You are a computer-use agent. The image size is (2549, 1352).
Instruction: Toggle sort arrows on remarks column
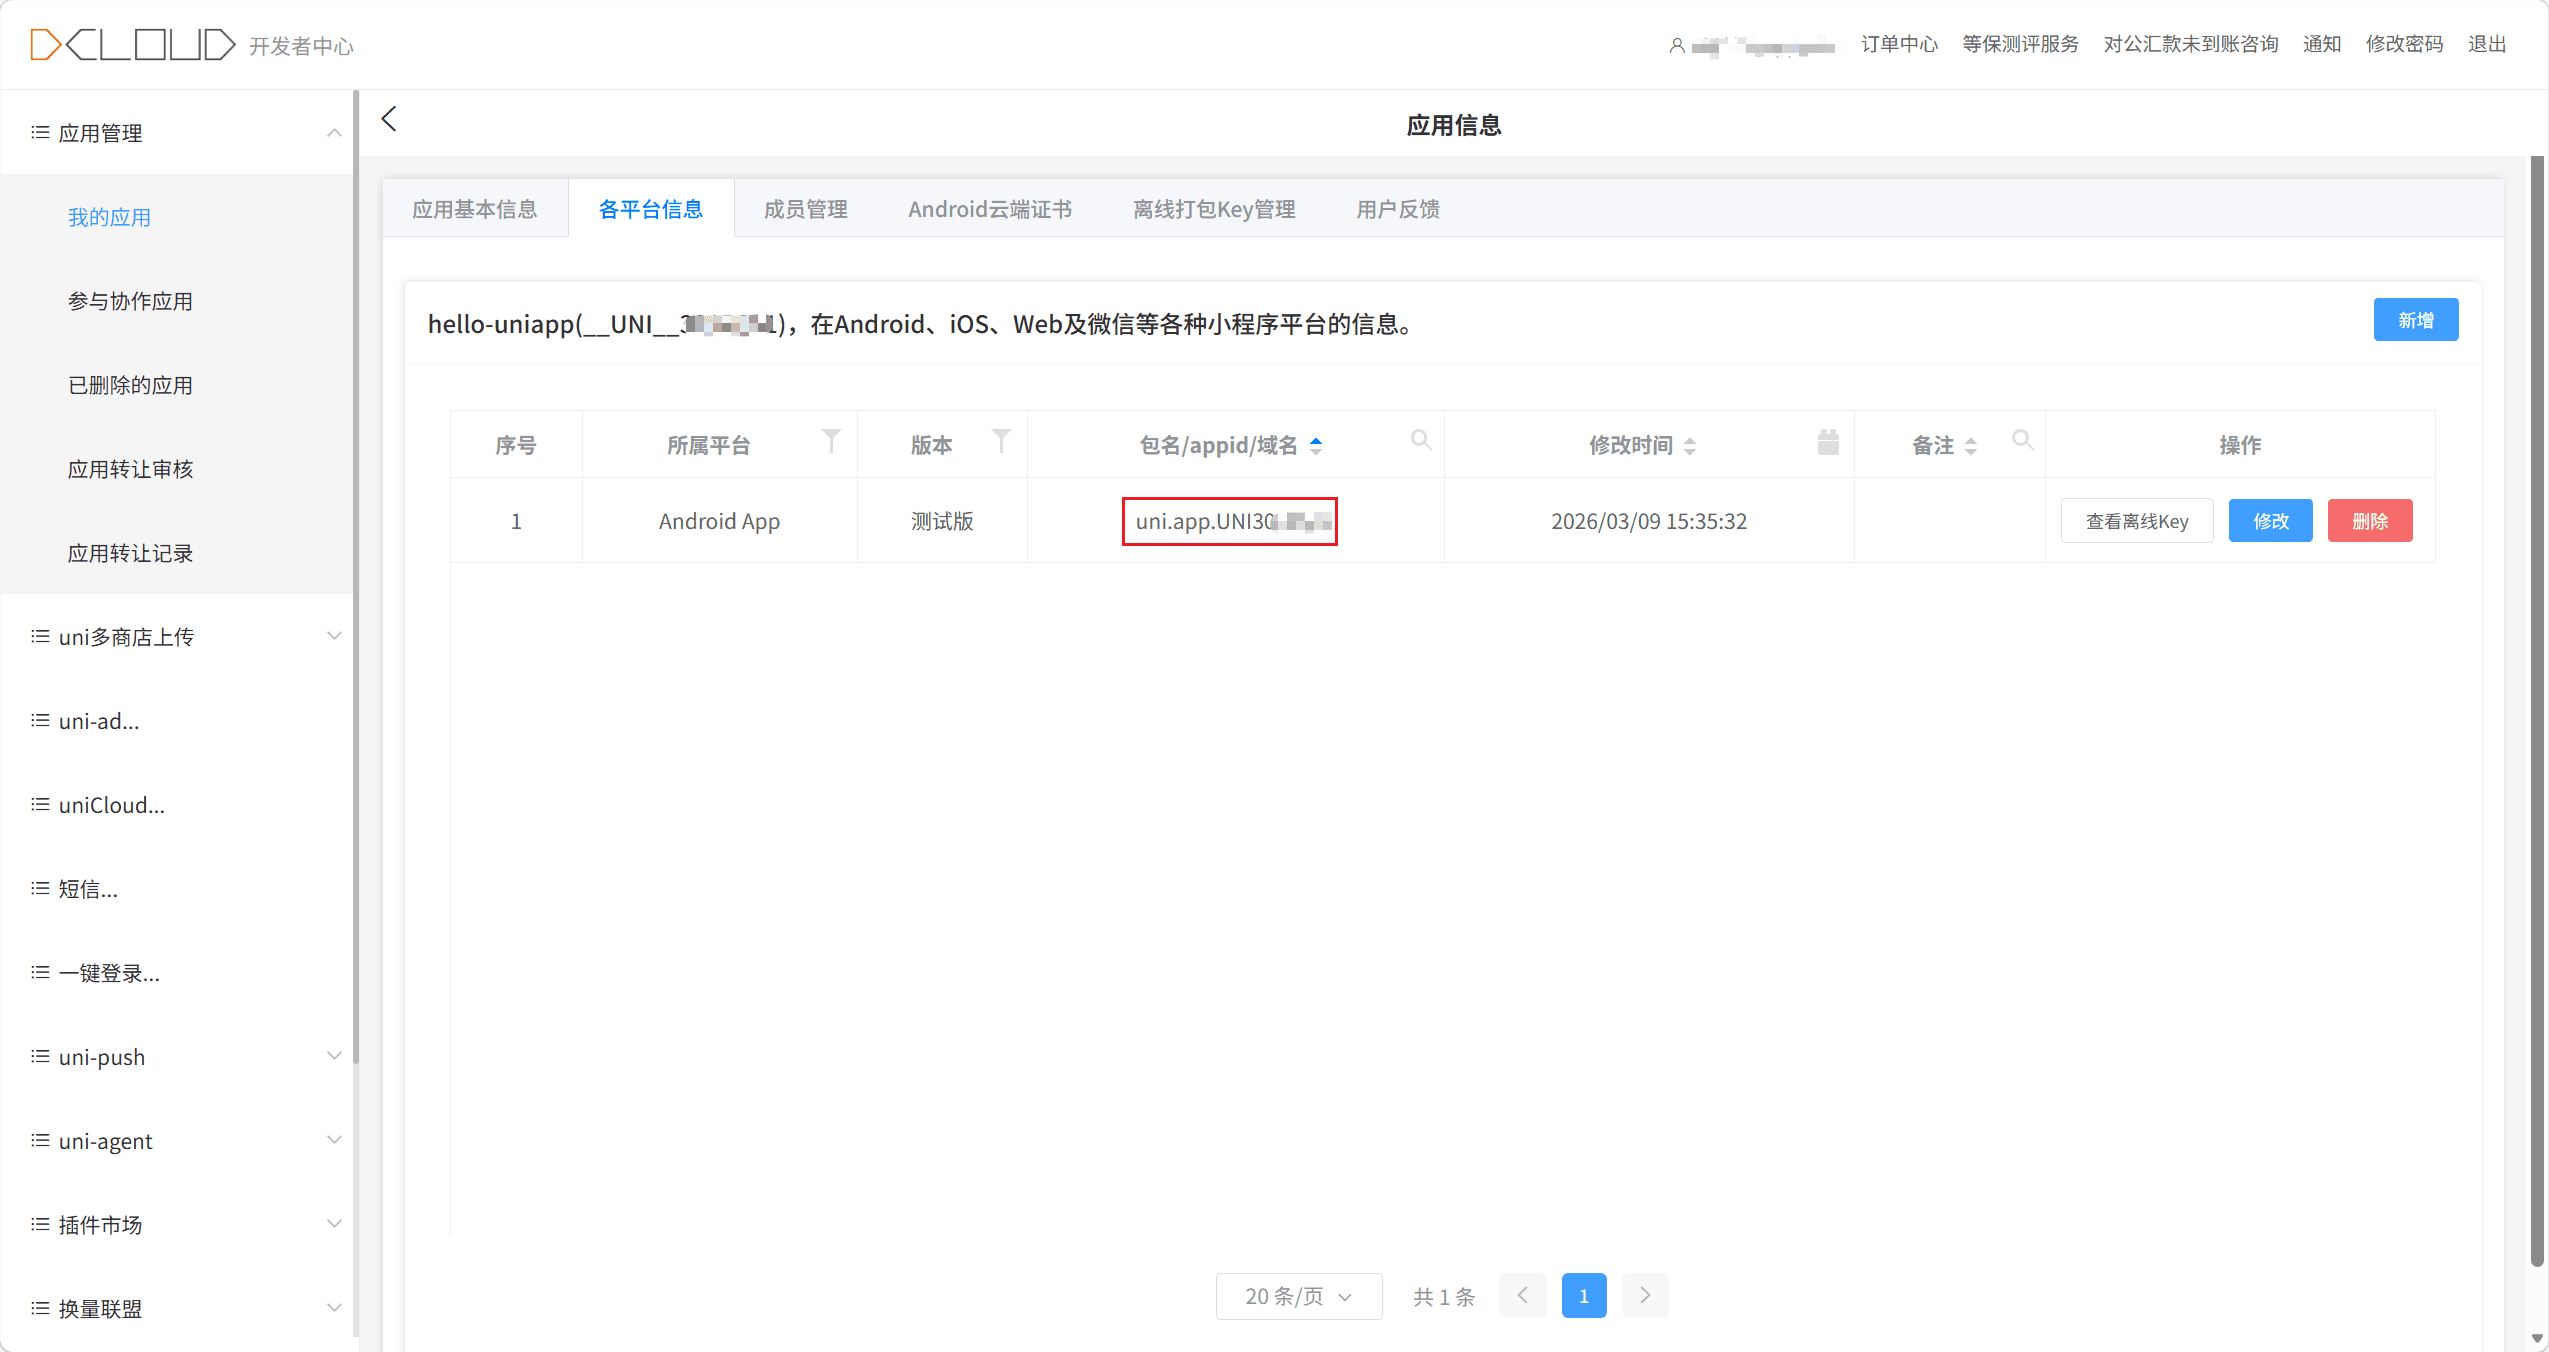pyautogui.click(x=1971, y=446)
